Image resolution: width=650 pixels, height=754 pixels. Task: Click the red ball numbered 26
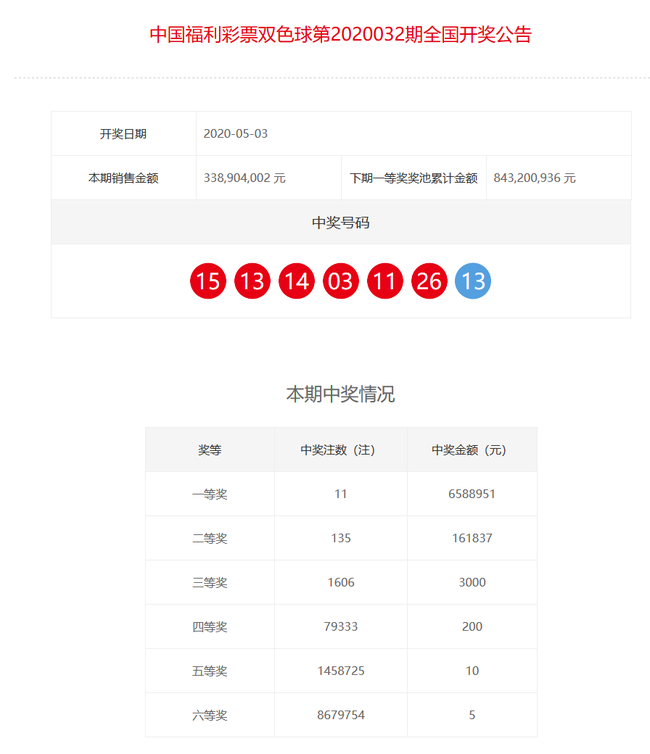(429, 281)
